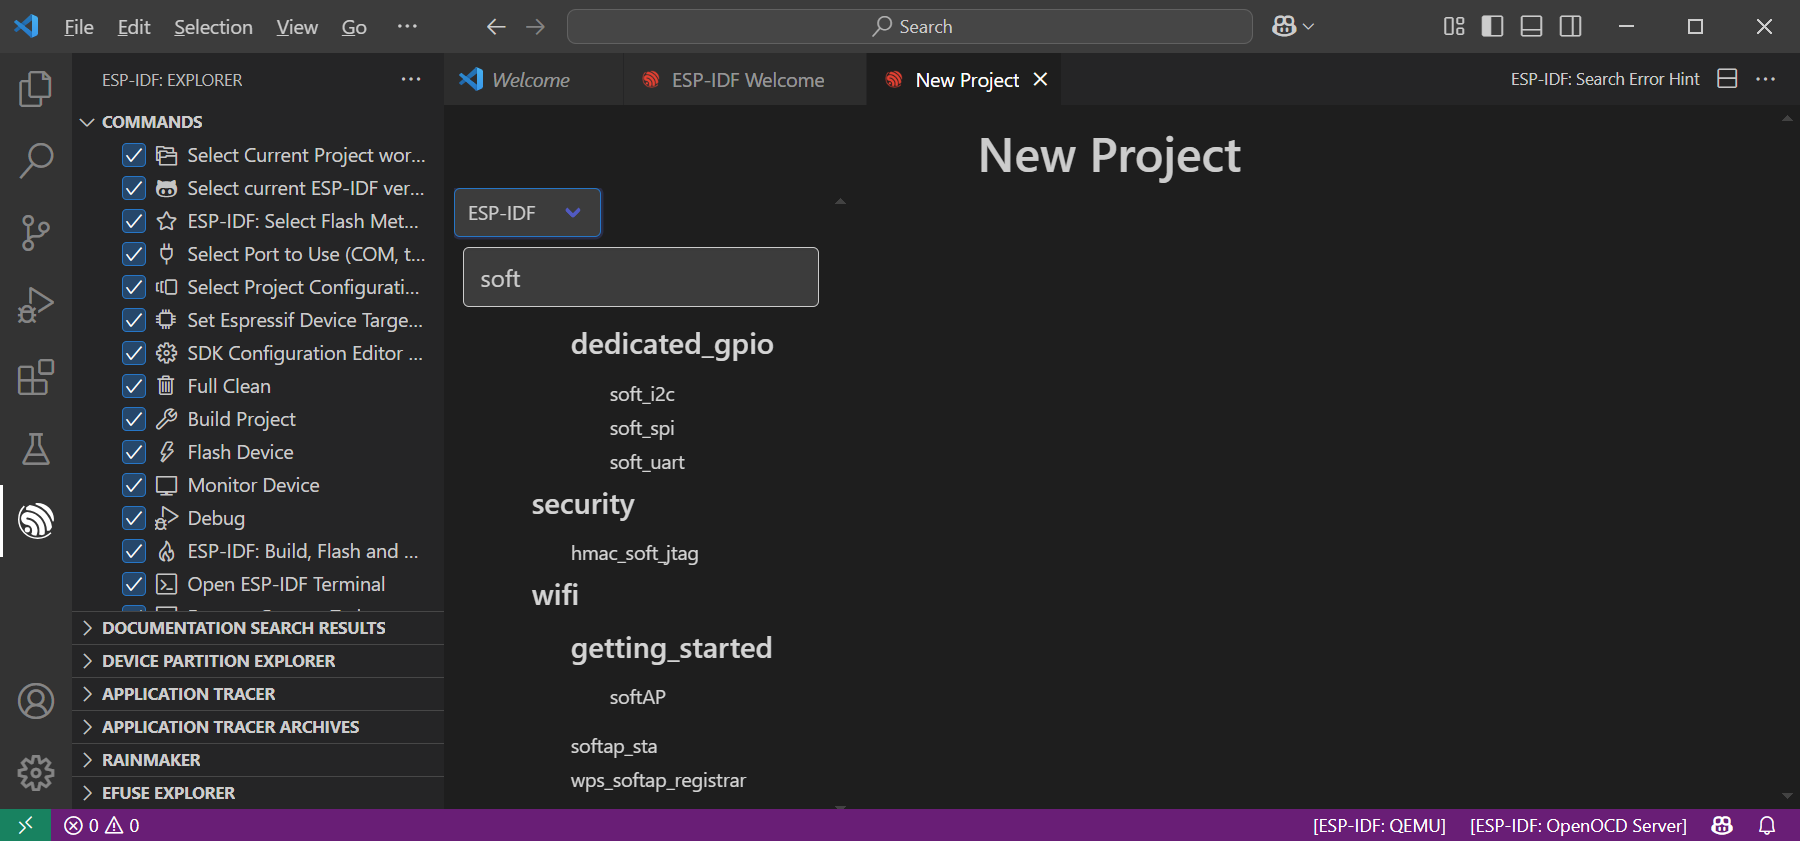The width and height of the screenshot is (1800, 841).
Task: Open Copilot chat icon in title bar
Action: pyautogui.click(x=1284, y=27)
